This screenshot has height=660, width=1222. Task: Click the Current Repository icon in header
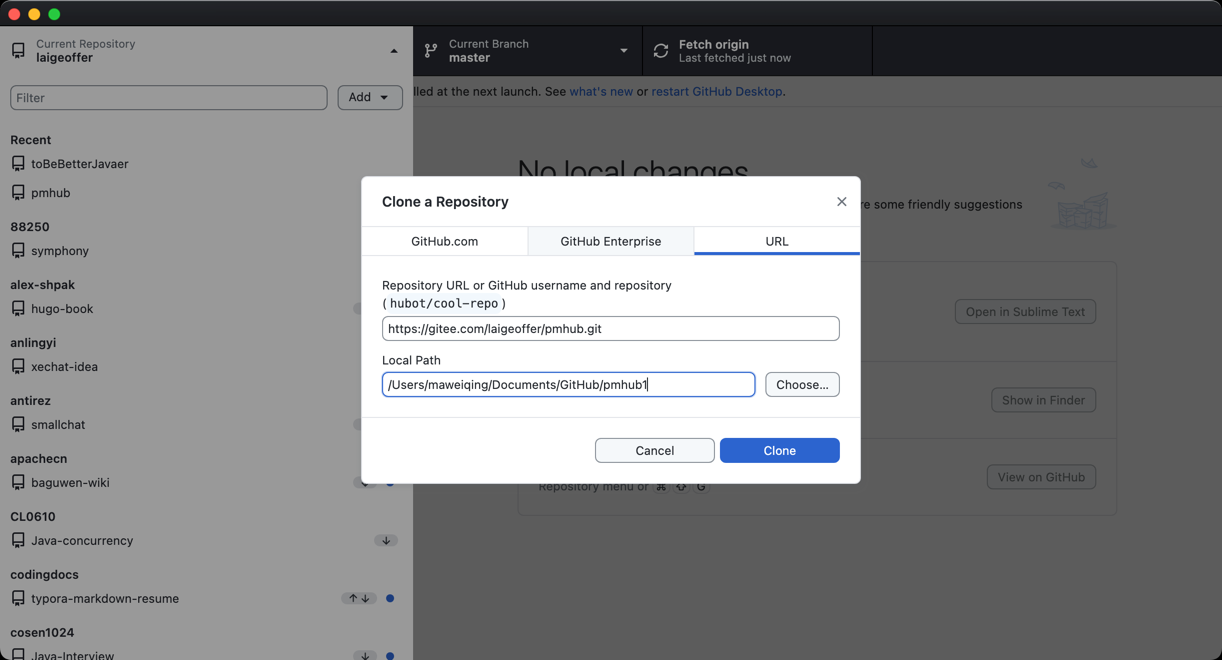coord(18,51)
